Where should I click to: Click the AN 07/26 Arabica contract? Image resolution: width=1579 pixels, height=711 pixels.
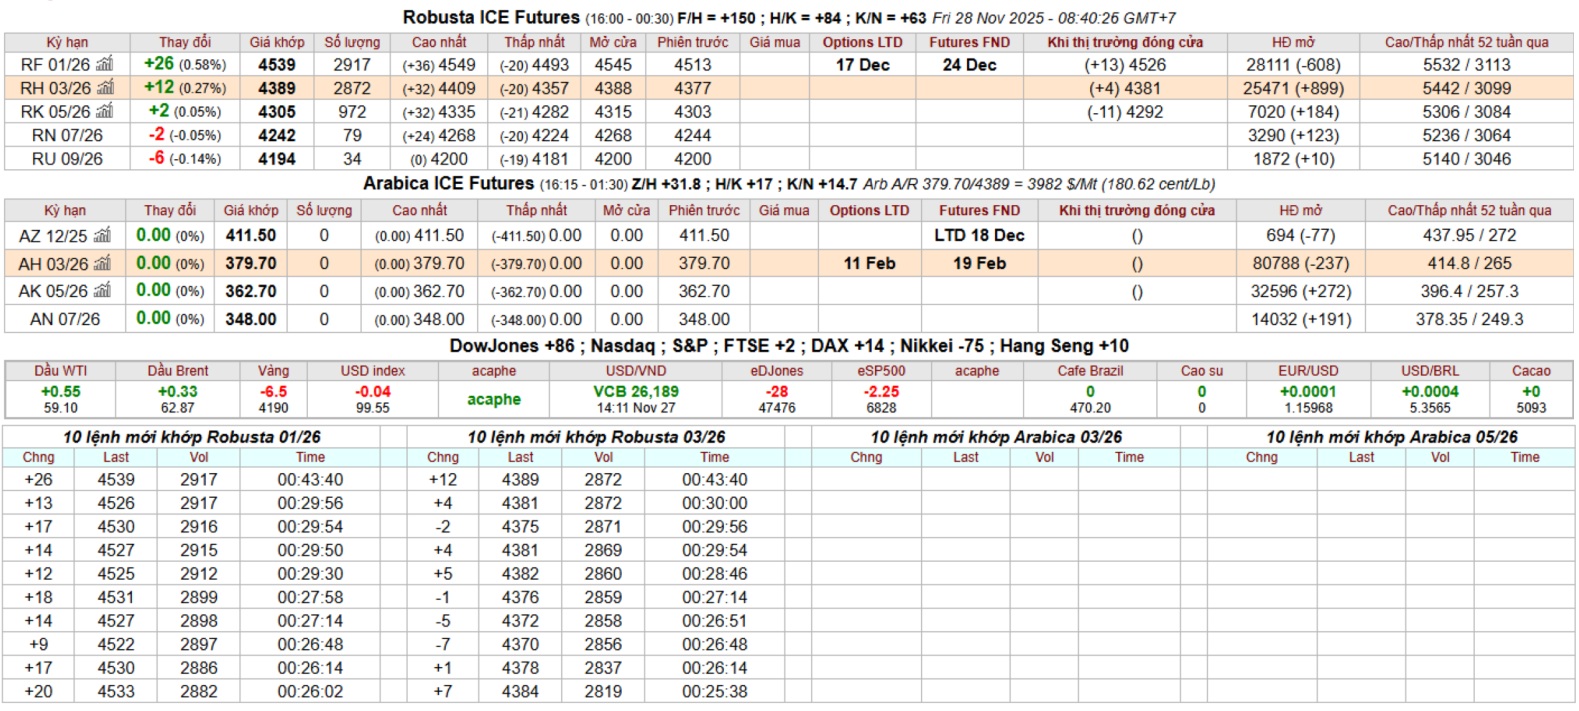65,319
